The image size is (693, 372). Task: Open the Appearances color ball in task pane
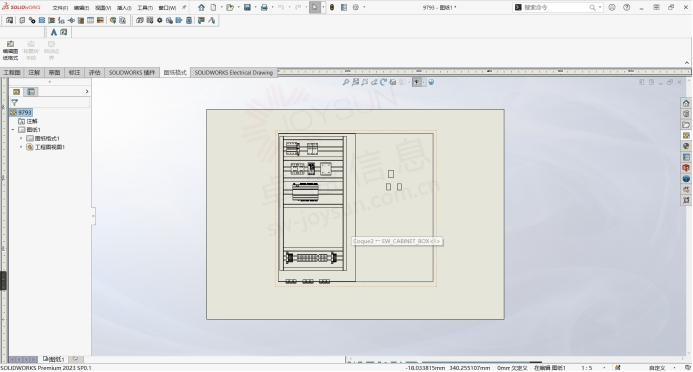686,146
